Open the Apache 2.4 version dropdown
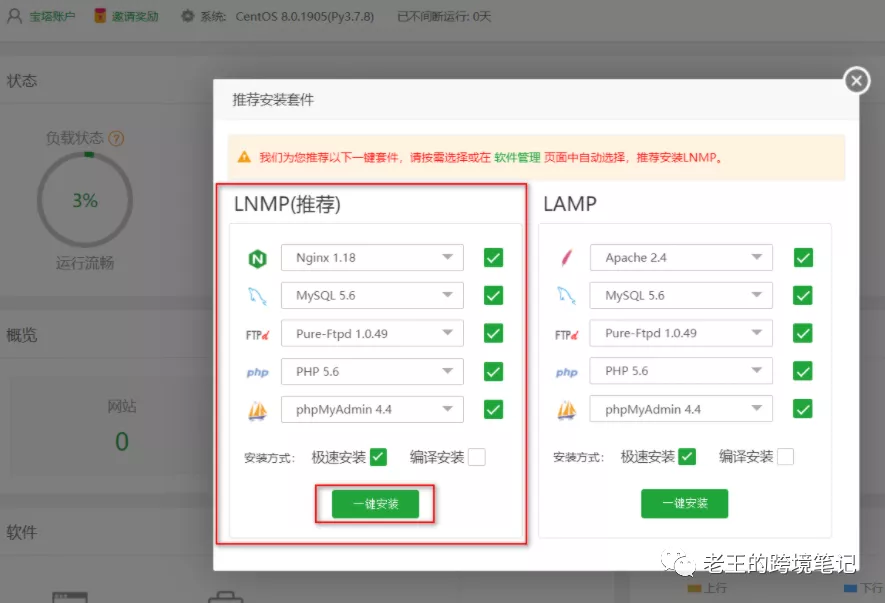The width and height of the screenshot is (885, 603). (681, 258)
